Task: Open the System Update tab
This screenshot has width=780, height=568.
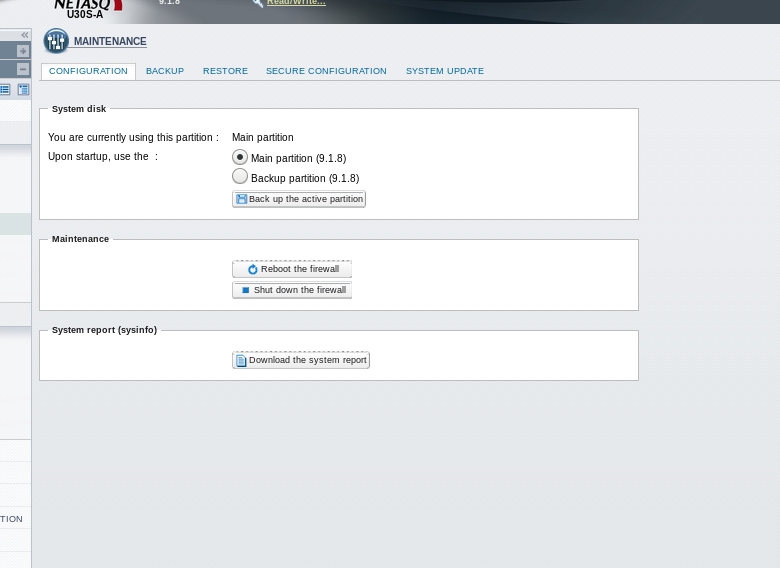Action: click(x=445, y=71)
